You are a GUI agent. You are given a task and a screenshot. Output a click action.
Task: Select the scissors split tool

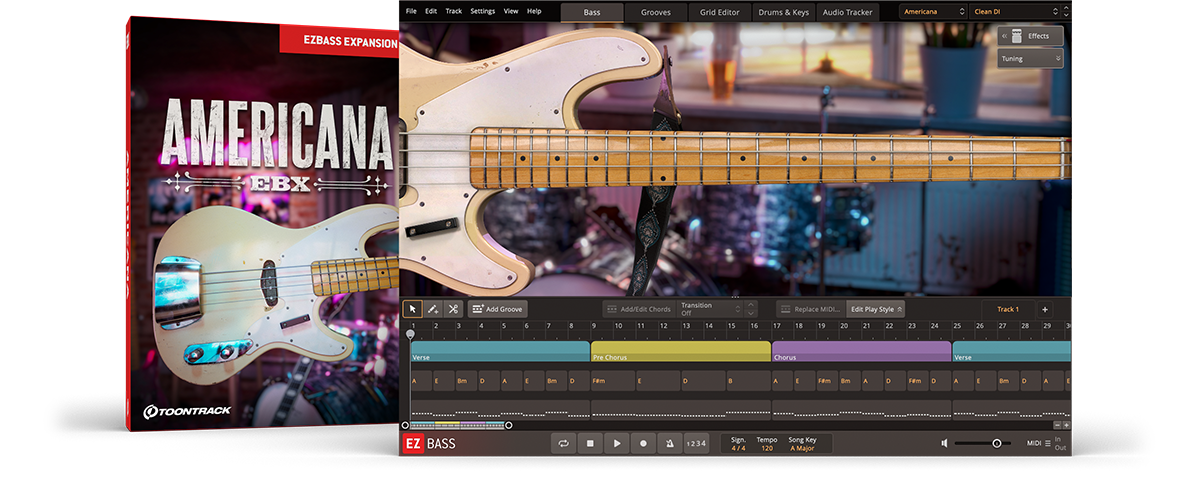coord(453,309)
